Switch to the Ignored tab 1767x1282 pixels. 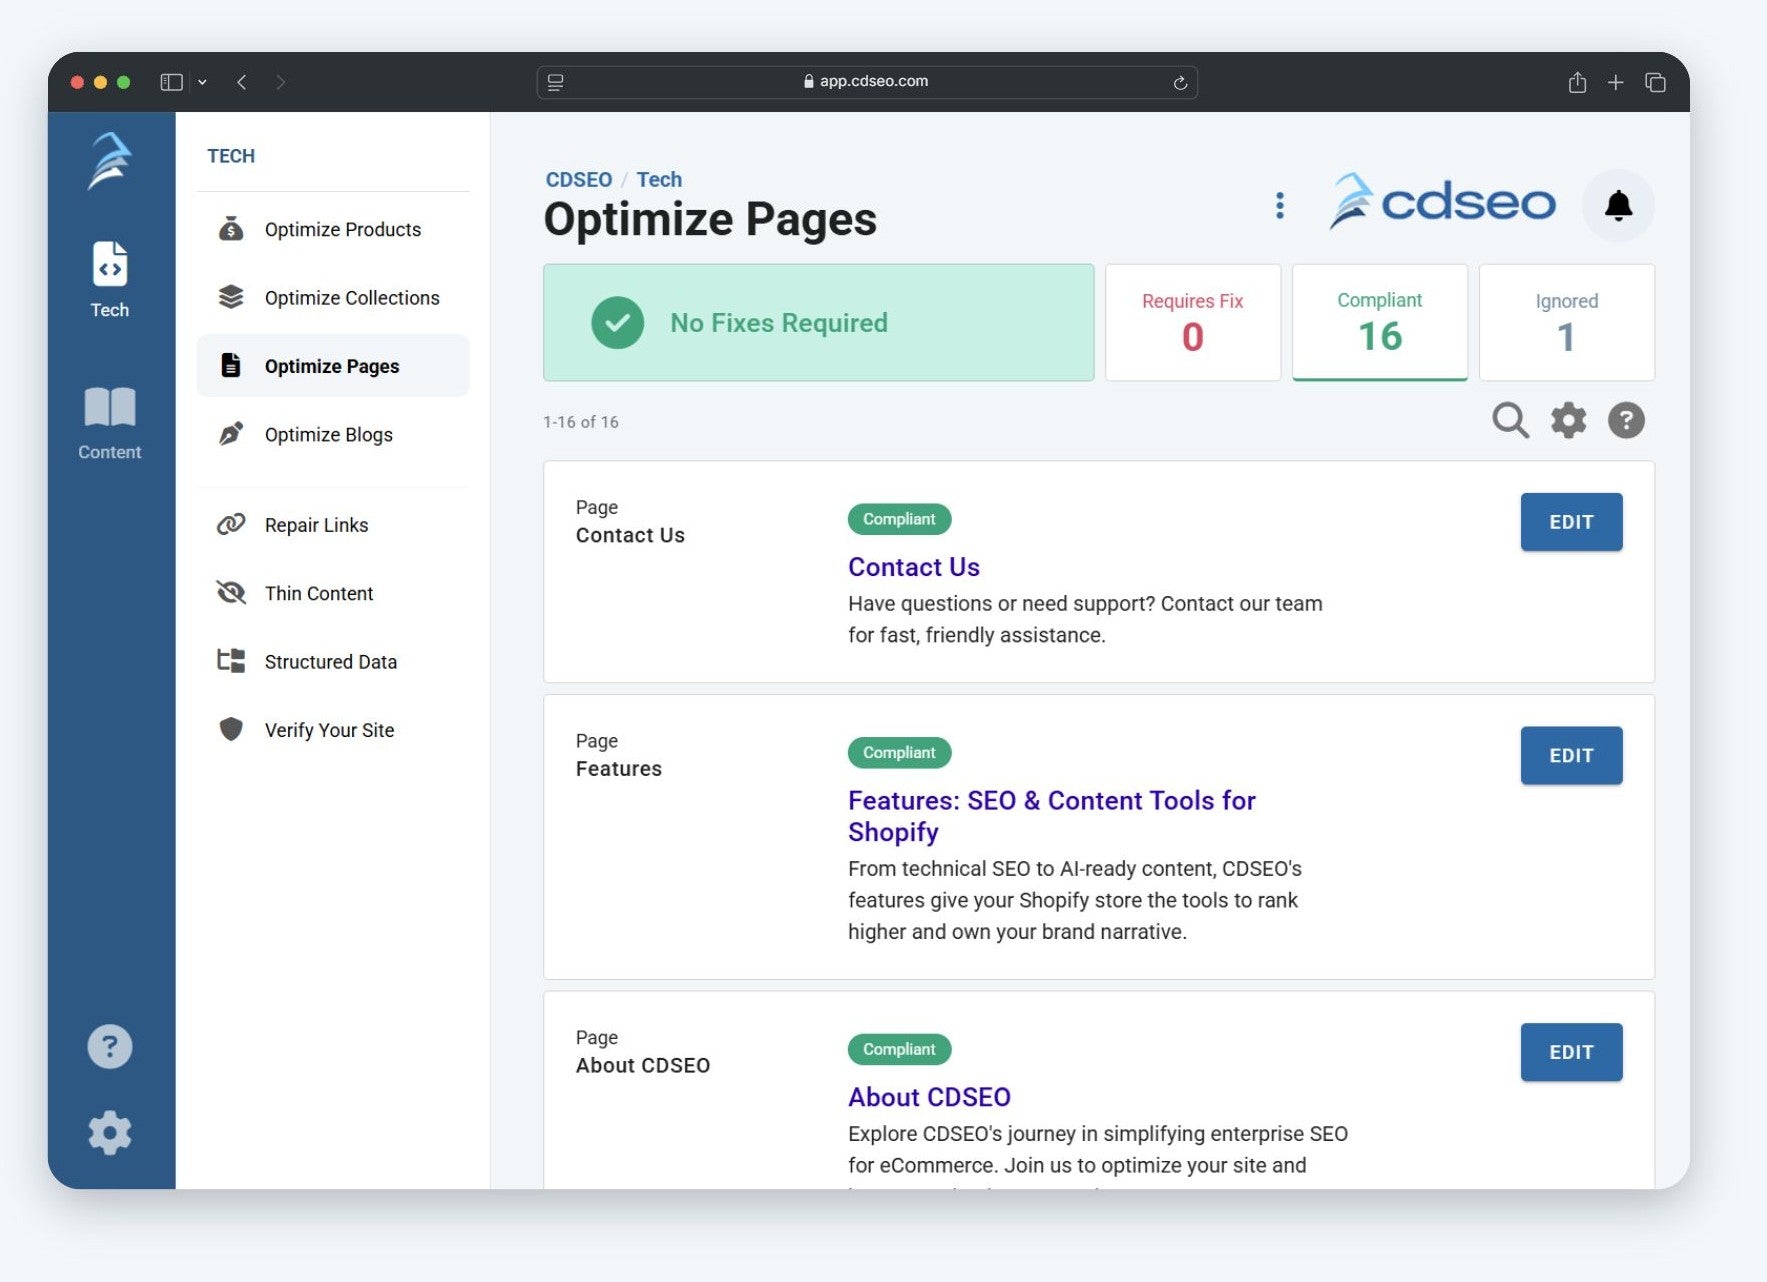[1566, 322]
